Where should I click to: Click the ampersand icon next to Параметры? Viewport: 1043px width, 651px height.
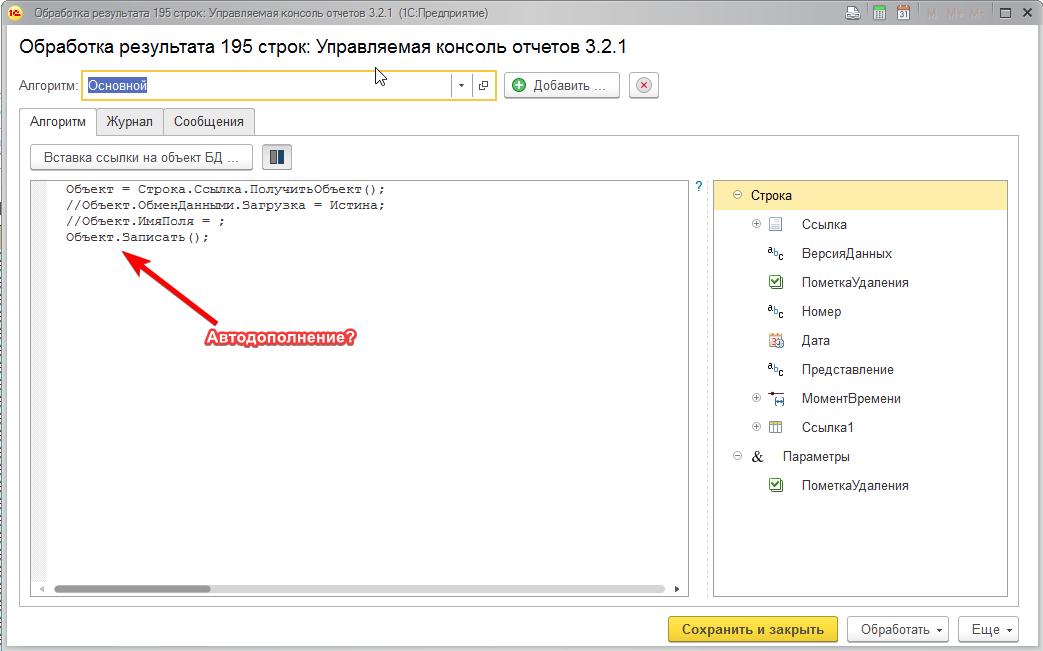tap(757, 457)
